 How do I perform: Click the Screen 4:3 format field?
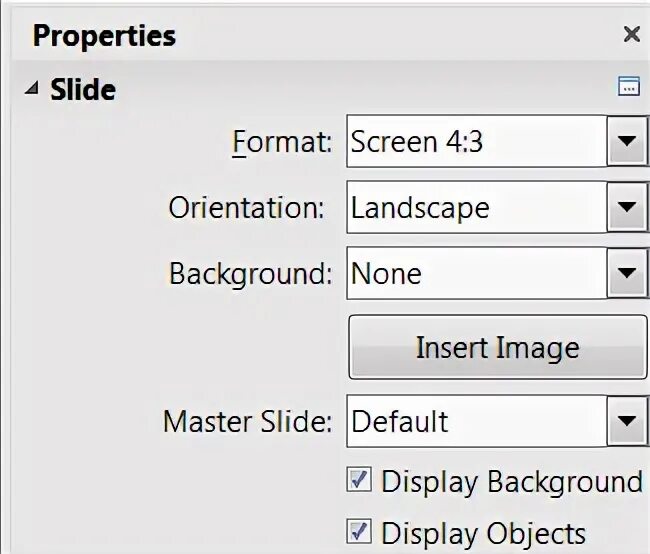click(x=476, y=141)
